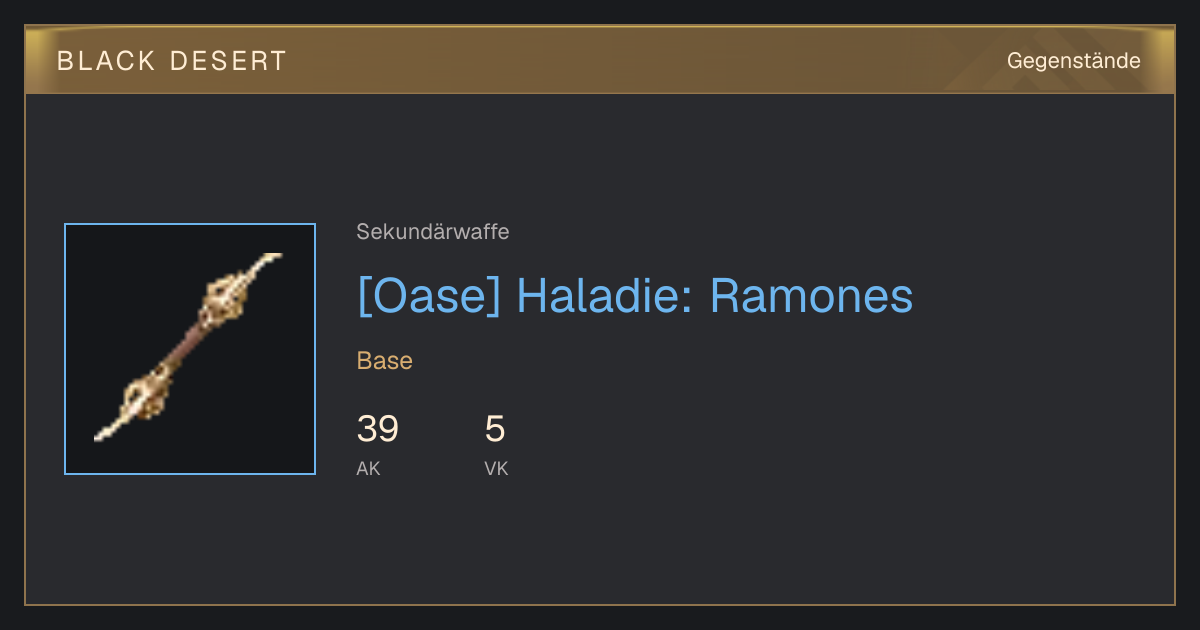Click the attack value 39

click(x=378, y=429)
